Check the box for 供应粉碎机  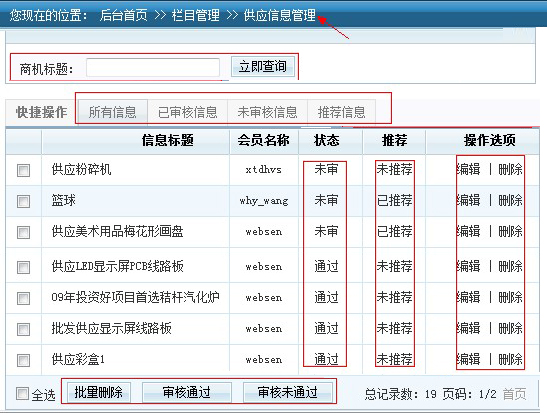coord(23,171)
